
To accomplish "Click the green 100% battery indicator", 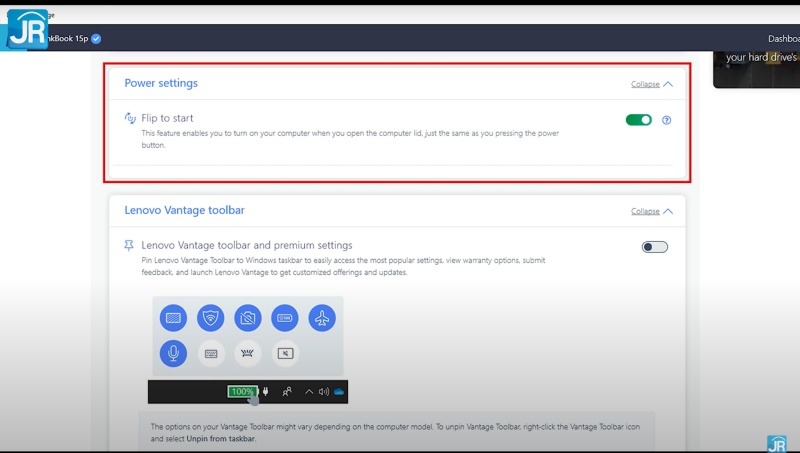I will click(x=242, y=392).
